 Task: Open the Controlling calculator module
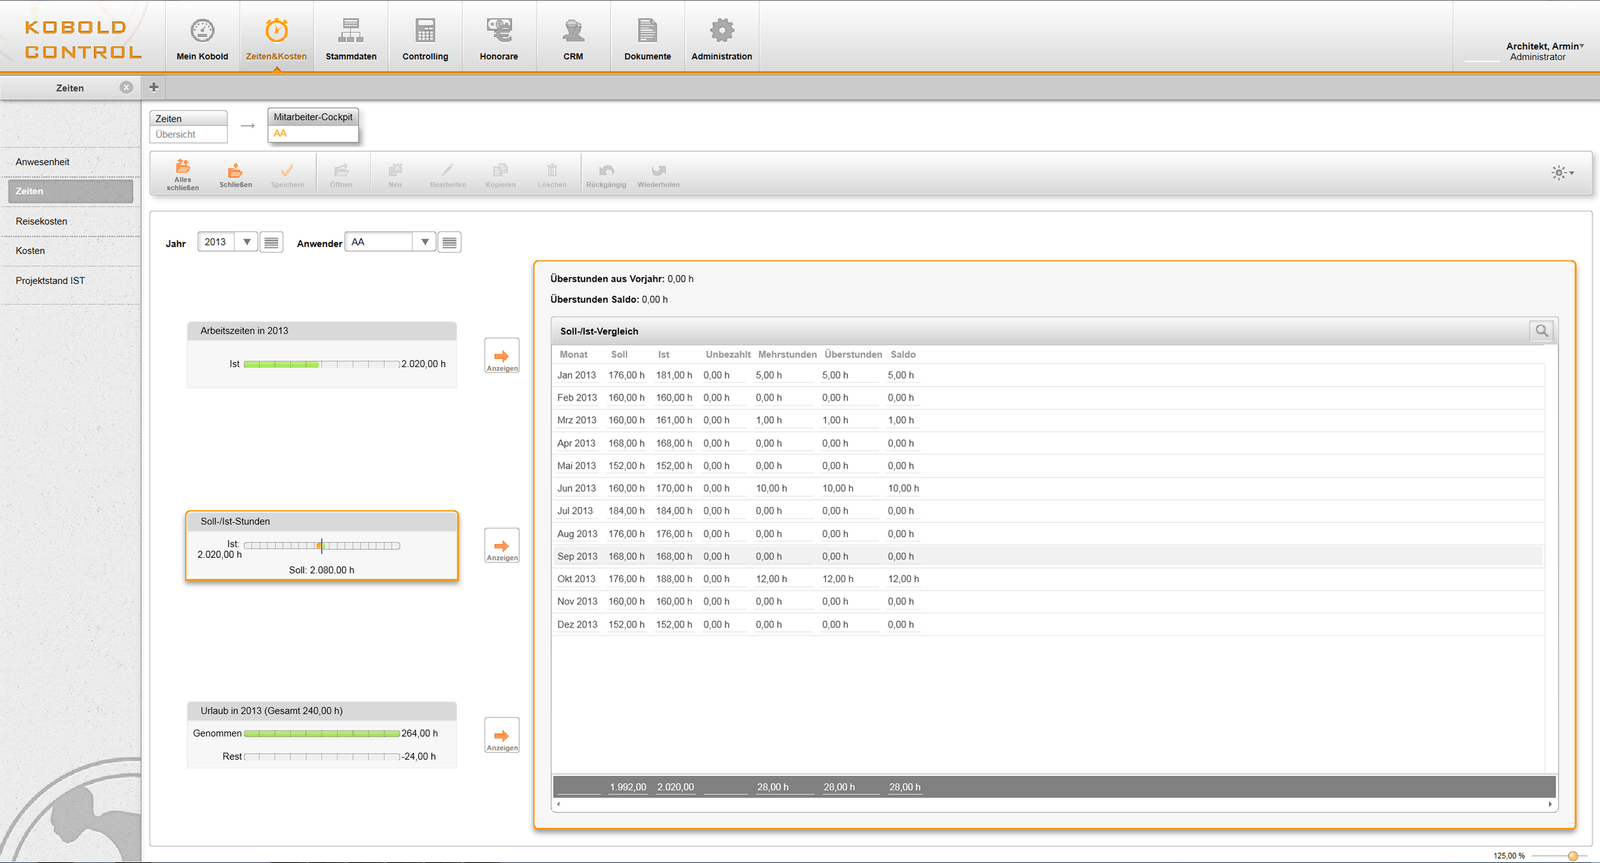(x=425, y=38)
